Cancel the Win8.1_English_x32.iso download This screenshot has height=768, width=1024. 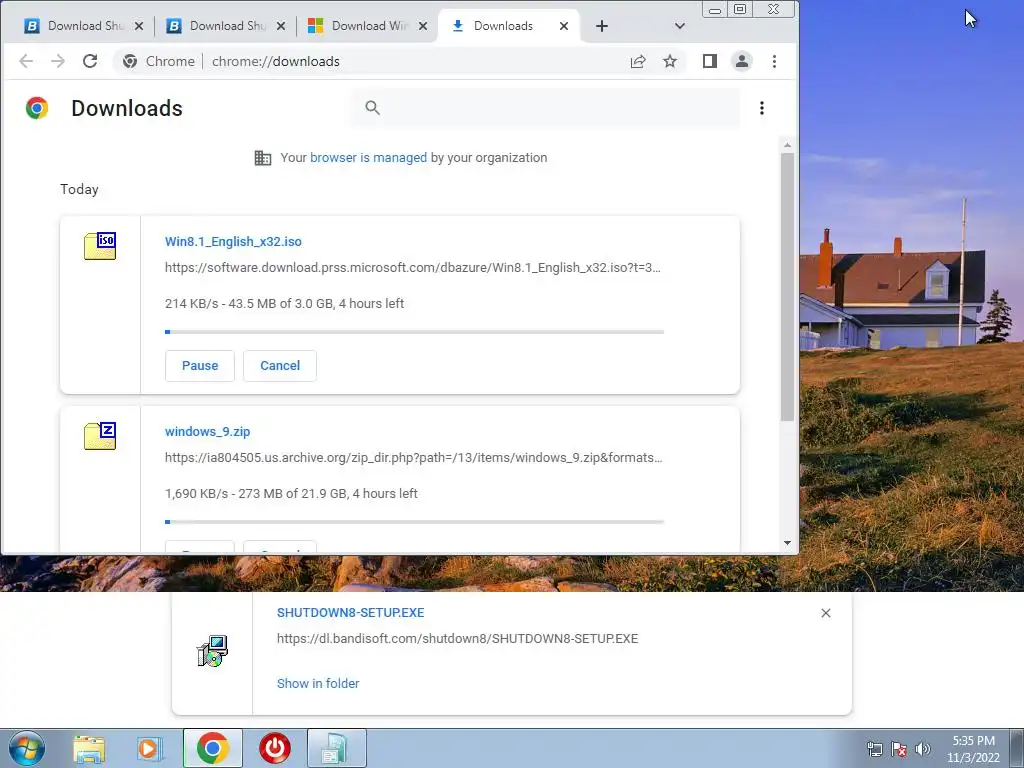point(280,366)
